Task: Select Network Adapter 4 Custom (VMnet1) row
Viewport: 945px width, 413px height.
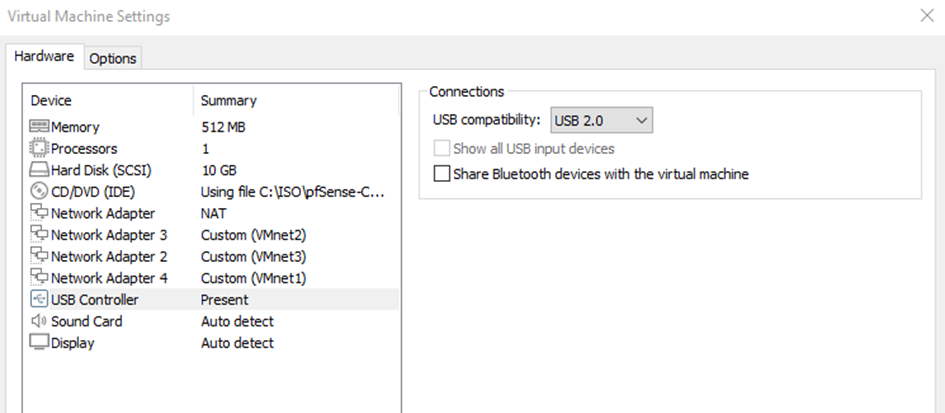Action: tap(211, 279)
